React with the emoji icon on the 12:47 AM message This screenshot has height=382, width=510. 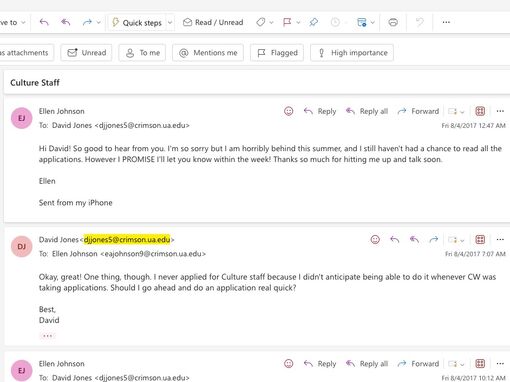(289, 111)
